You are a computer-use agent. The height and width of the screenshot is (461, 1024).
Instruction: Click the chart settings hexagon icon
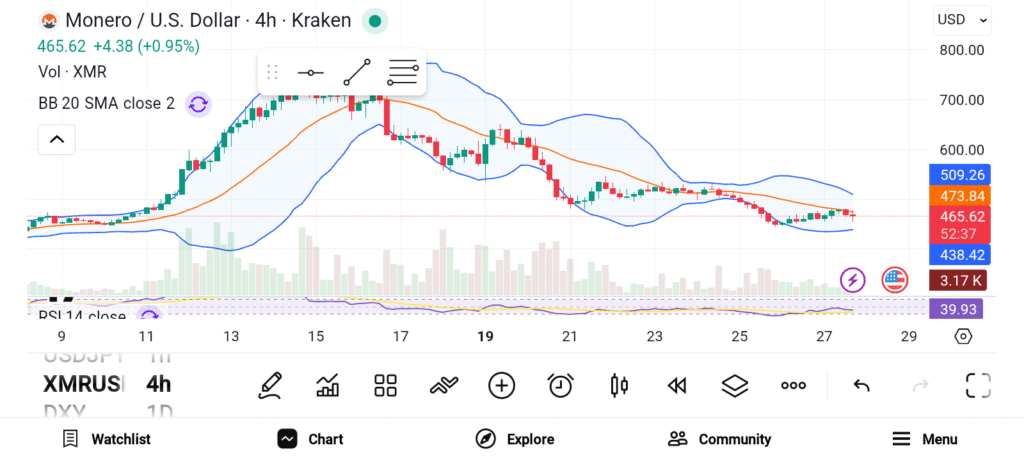(x=963, y=336)
